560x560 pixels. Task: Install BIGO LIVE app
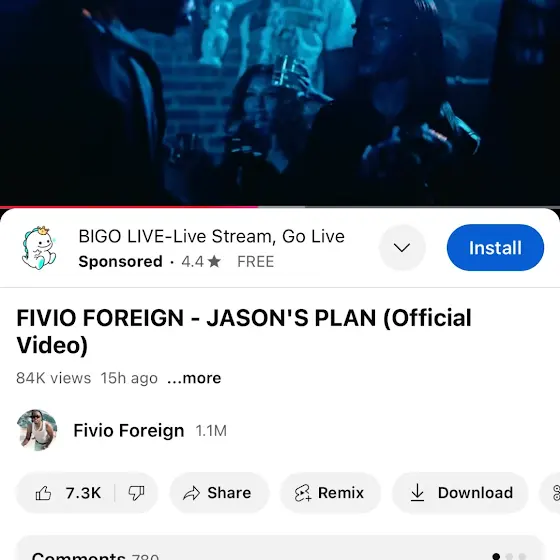tap(495, 248)
